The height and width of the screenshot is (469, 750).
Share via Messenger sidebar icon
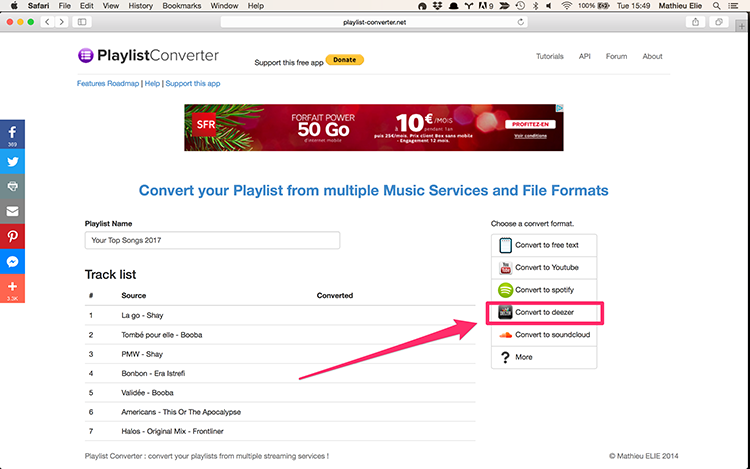coord(12,262)
